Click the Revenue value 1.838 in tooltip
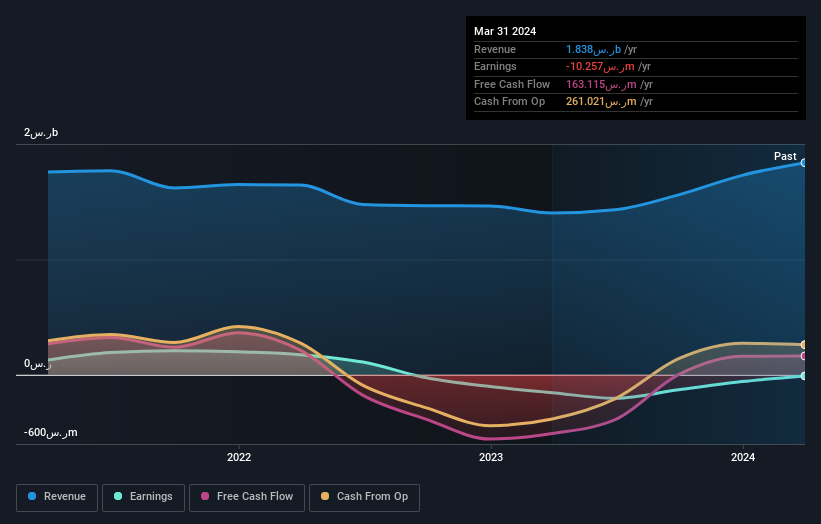Screen dimensions: 821x524 click(593, 49)
